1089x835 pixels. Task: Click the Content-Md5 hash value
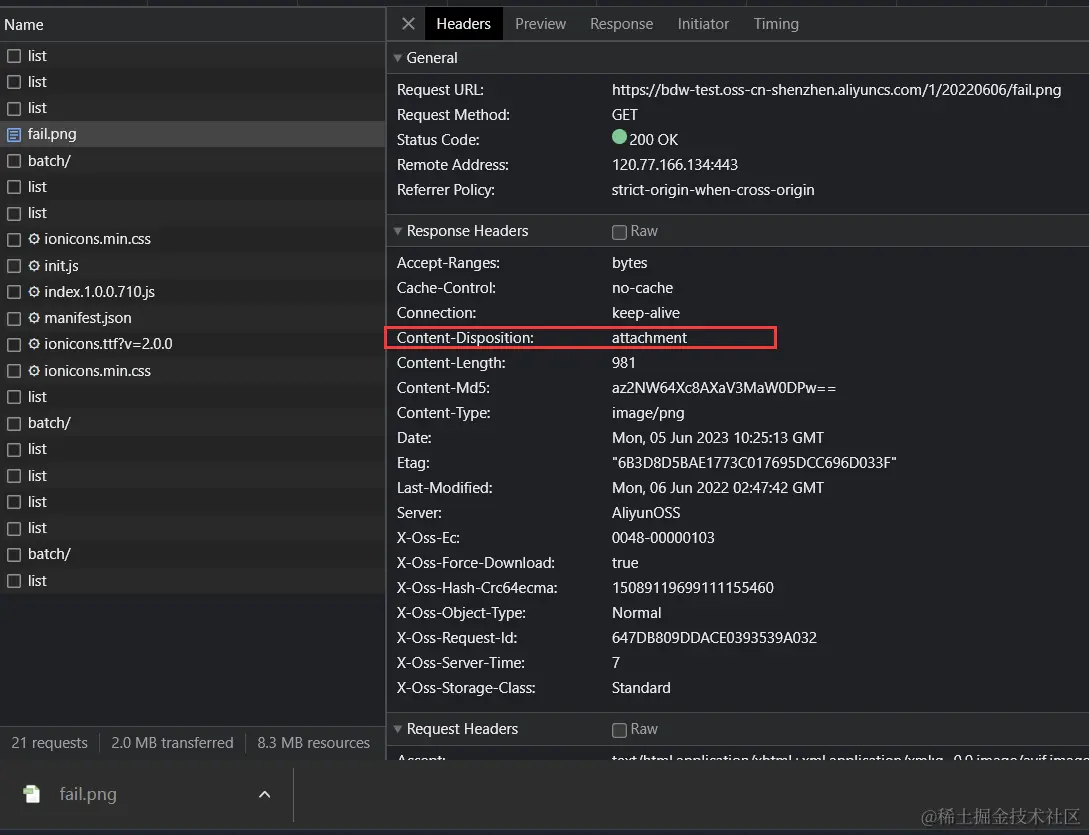coord(724,388)
